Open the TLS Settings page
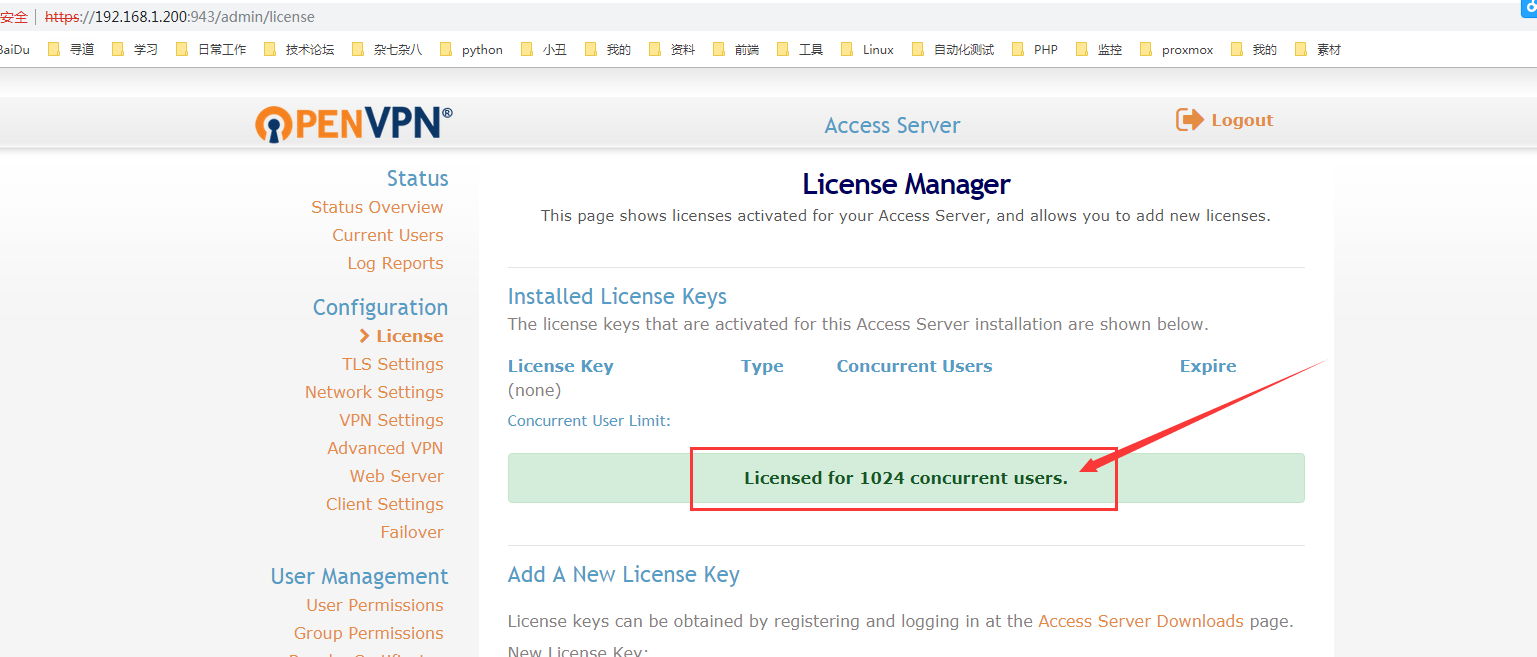The image size is (1537, 657). [393, 364]
